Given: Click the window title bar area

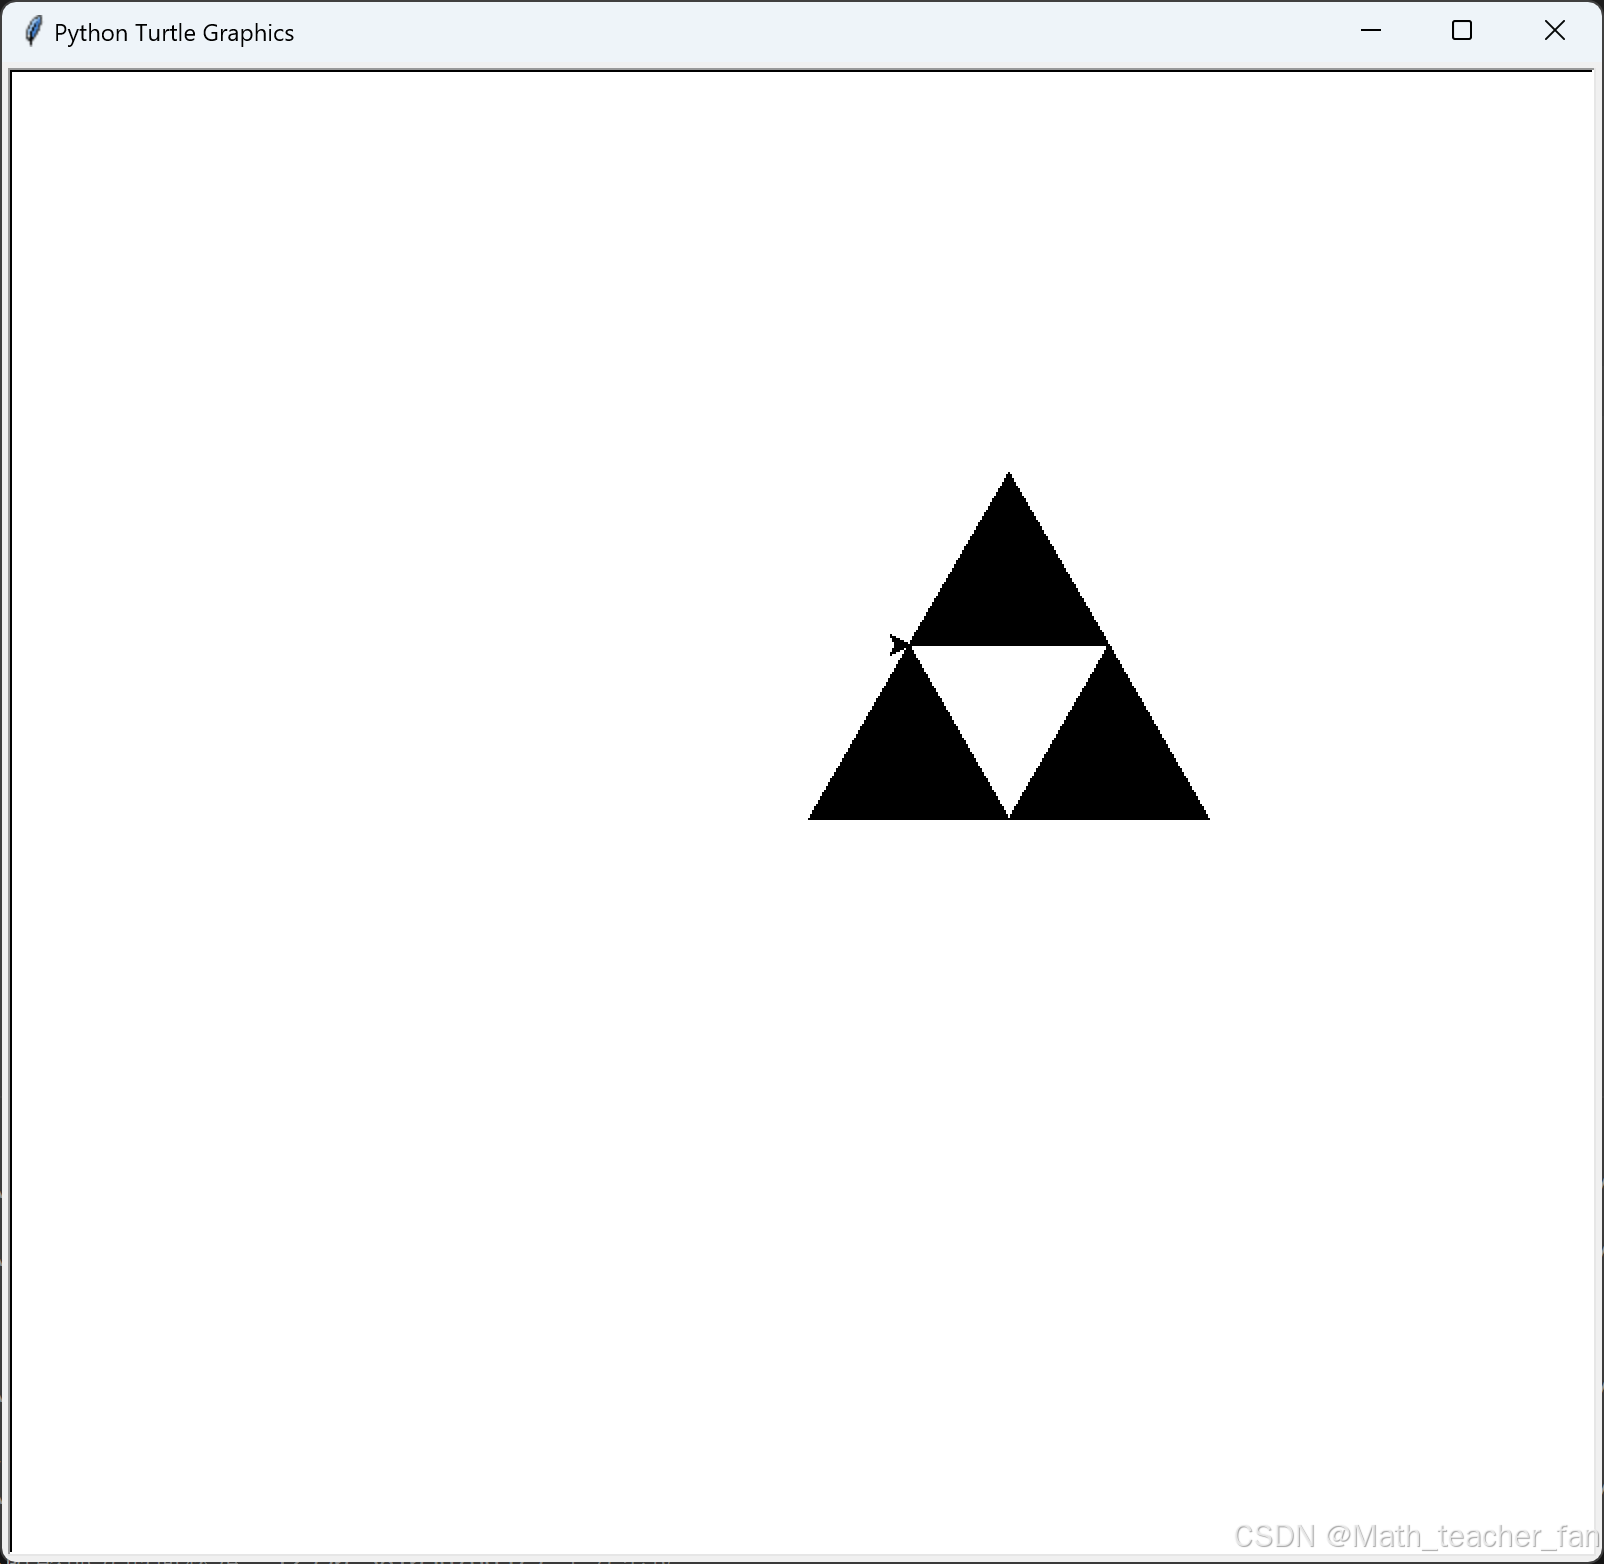Looking at the screenshot, I should point(700,32).
